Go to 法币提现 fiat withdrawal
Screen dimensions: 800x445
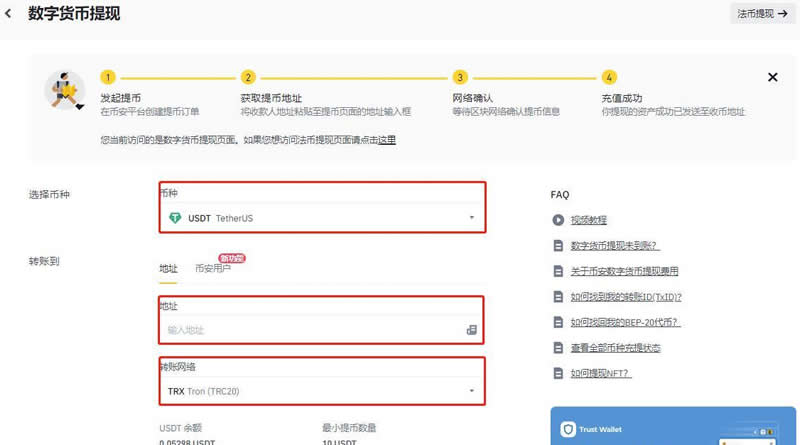762,14
